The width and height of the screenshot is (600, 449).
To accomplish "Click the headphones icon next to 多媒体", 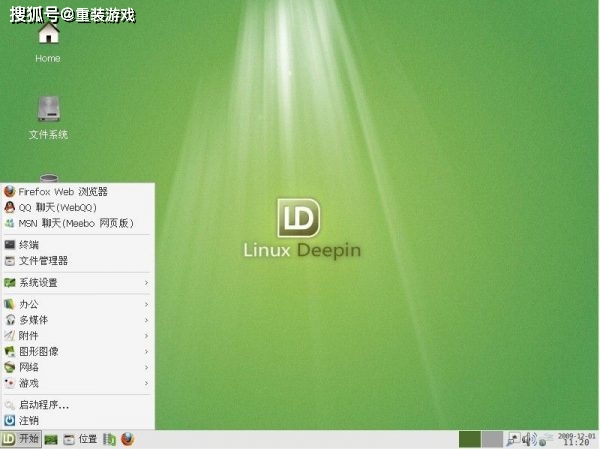I will click(x=10, y=320).
